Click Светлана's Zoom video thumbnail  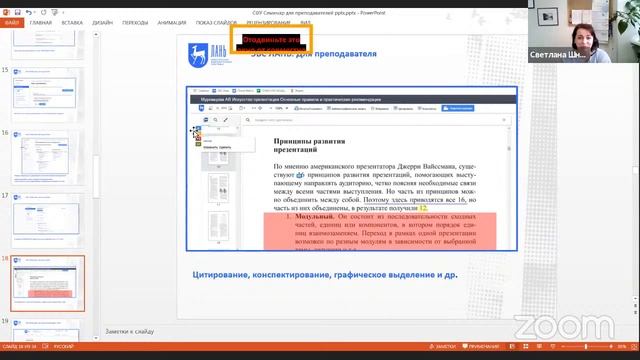[584, 31]
